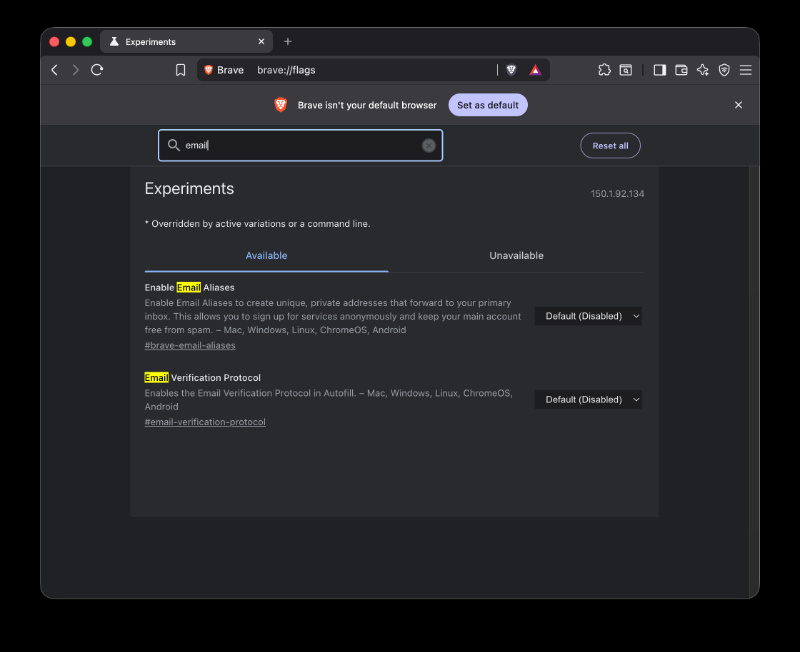Image resolution: width=800 pixels, height=652 pixels.
Task: Click the Brave Shields lion icon
Action: 511,70
